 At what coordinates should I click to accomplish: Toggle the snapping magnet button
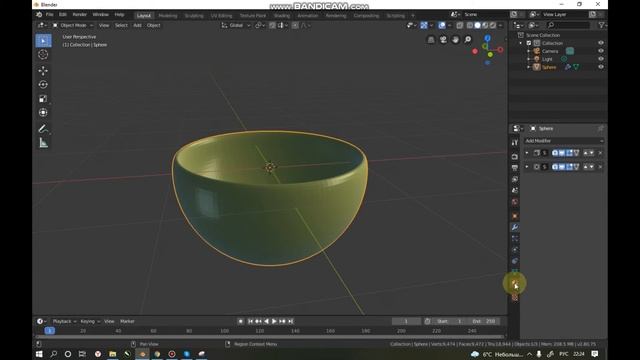coord(272,25)
